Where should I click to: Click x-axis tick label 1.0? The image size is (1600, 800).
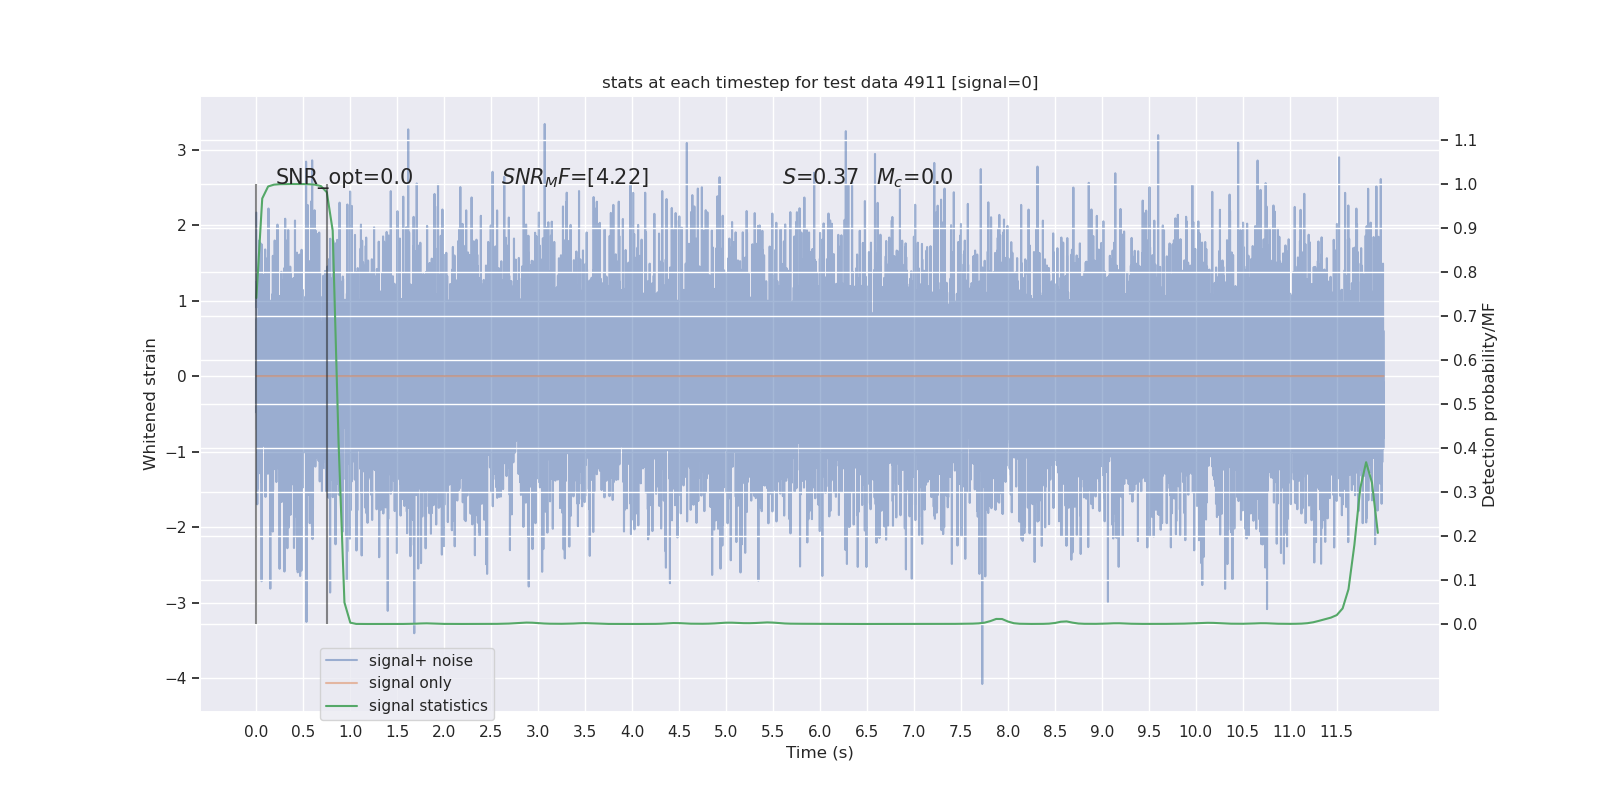350,732
